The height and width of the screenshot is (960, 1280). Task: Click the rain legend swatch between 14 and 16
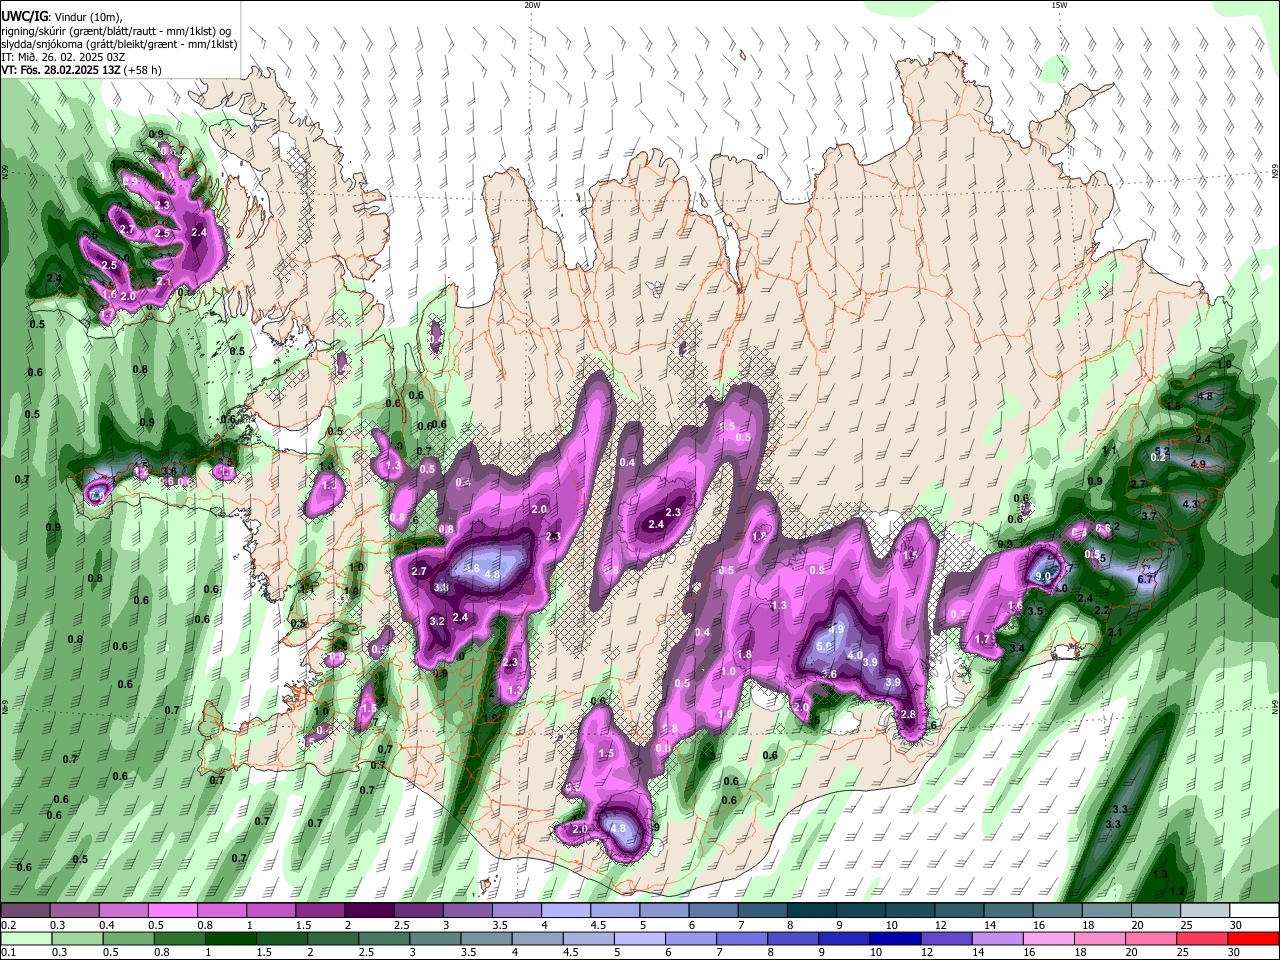click(996, 938)
